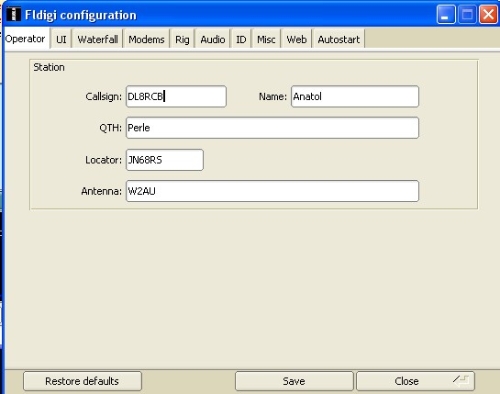Image resolution: width=500 pixels, height=394 pixels.
Task: Select the Audio tab
Action: tap(213, 39)
